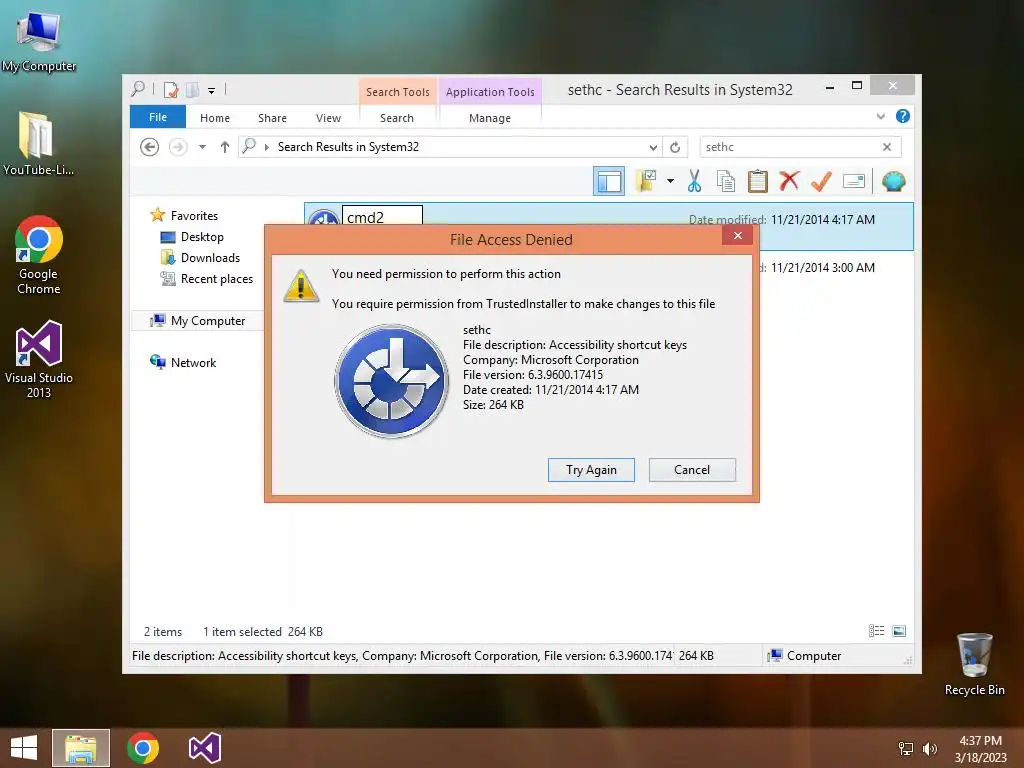Viewport: 1024px width, 768px height.
Task: Select My Computer in the navigation pane
Action: 208,321
